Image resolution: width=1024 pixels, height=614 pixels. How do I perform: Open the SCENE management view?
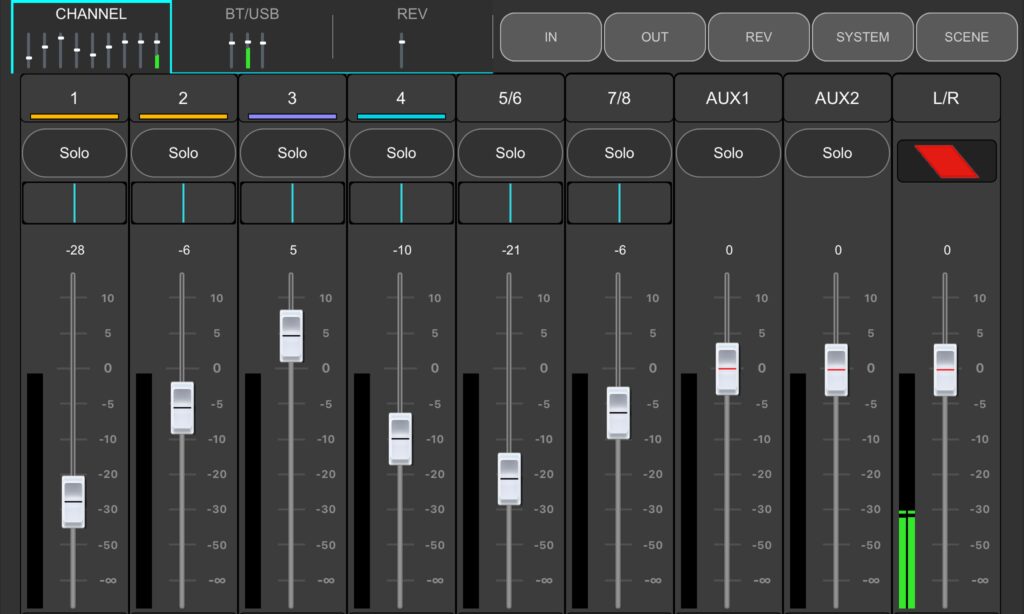pyautogui.click(x=966, y=36)
